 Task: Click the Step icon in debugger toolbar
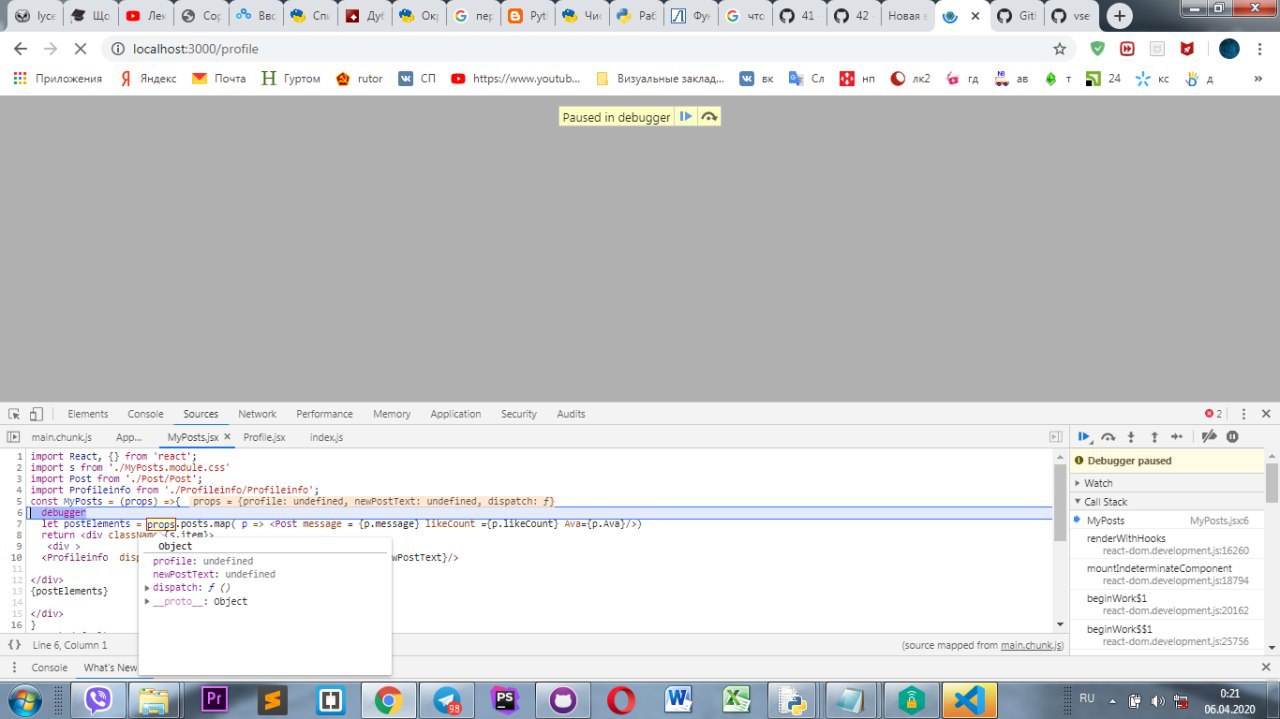[x=1177, y=437]
